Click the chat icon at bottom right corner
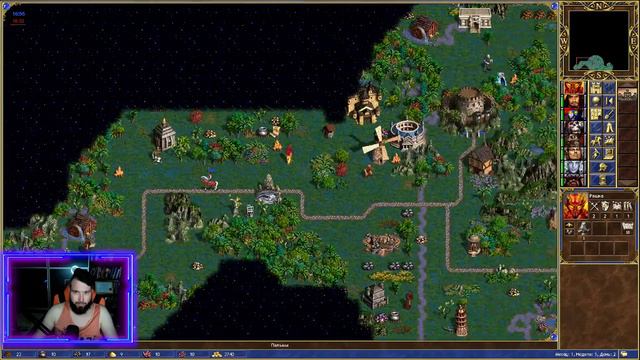640x360 pixels. (624, 354)
